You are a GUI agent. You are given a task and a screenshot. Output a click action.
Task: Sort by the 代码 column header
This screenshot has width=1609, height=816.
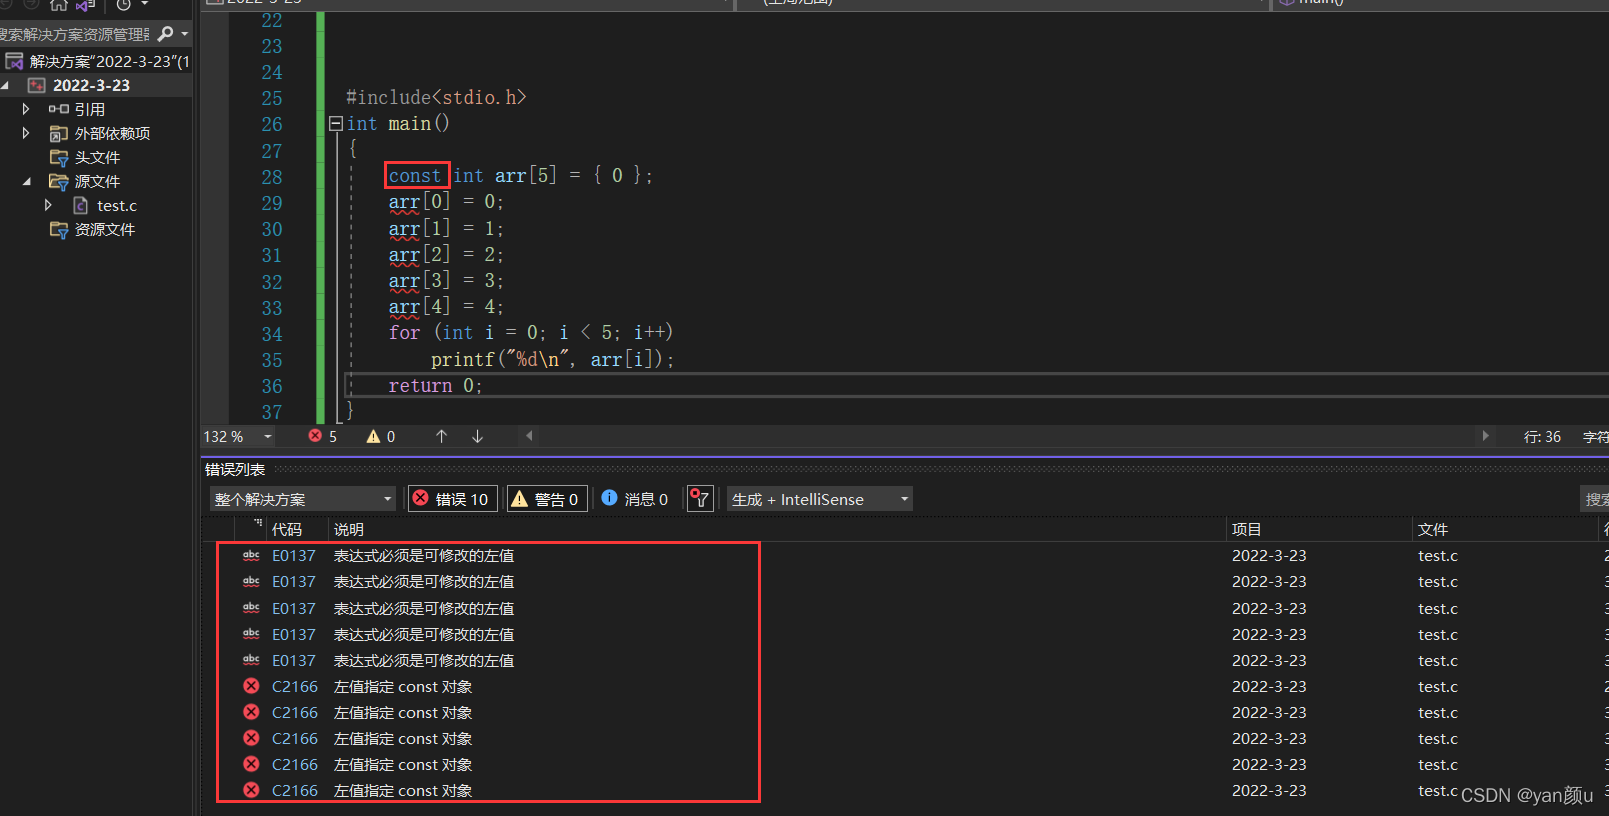[286, 529]
